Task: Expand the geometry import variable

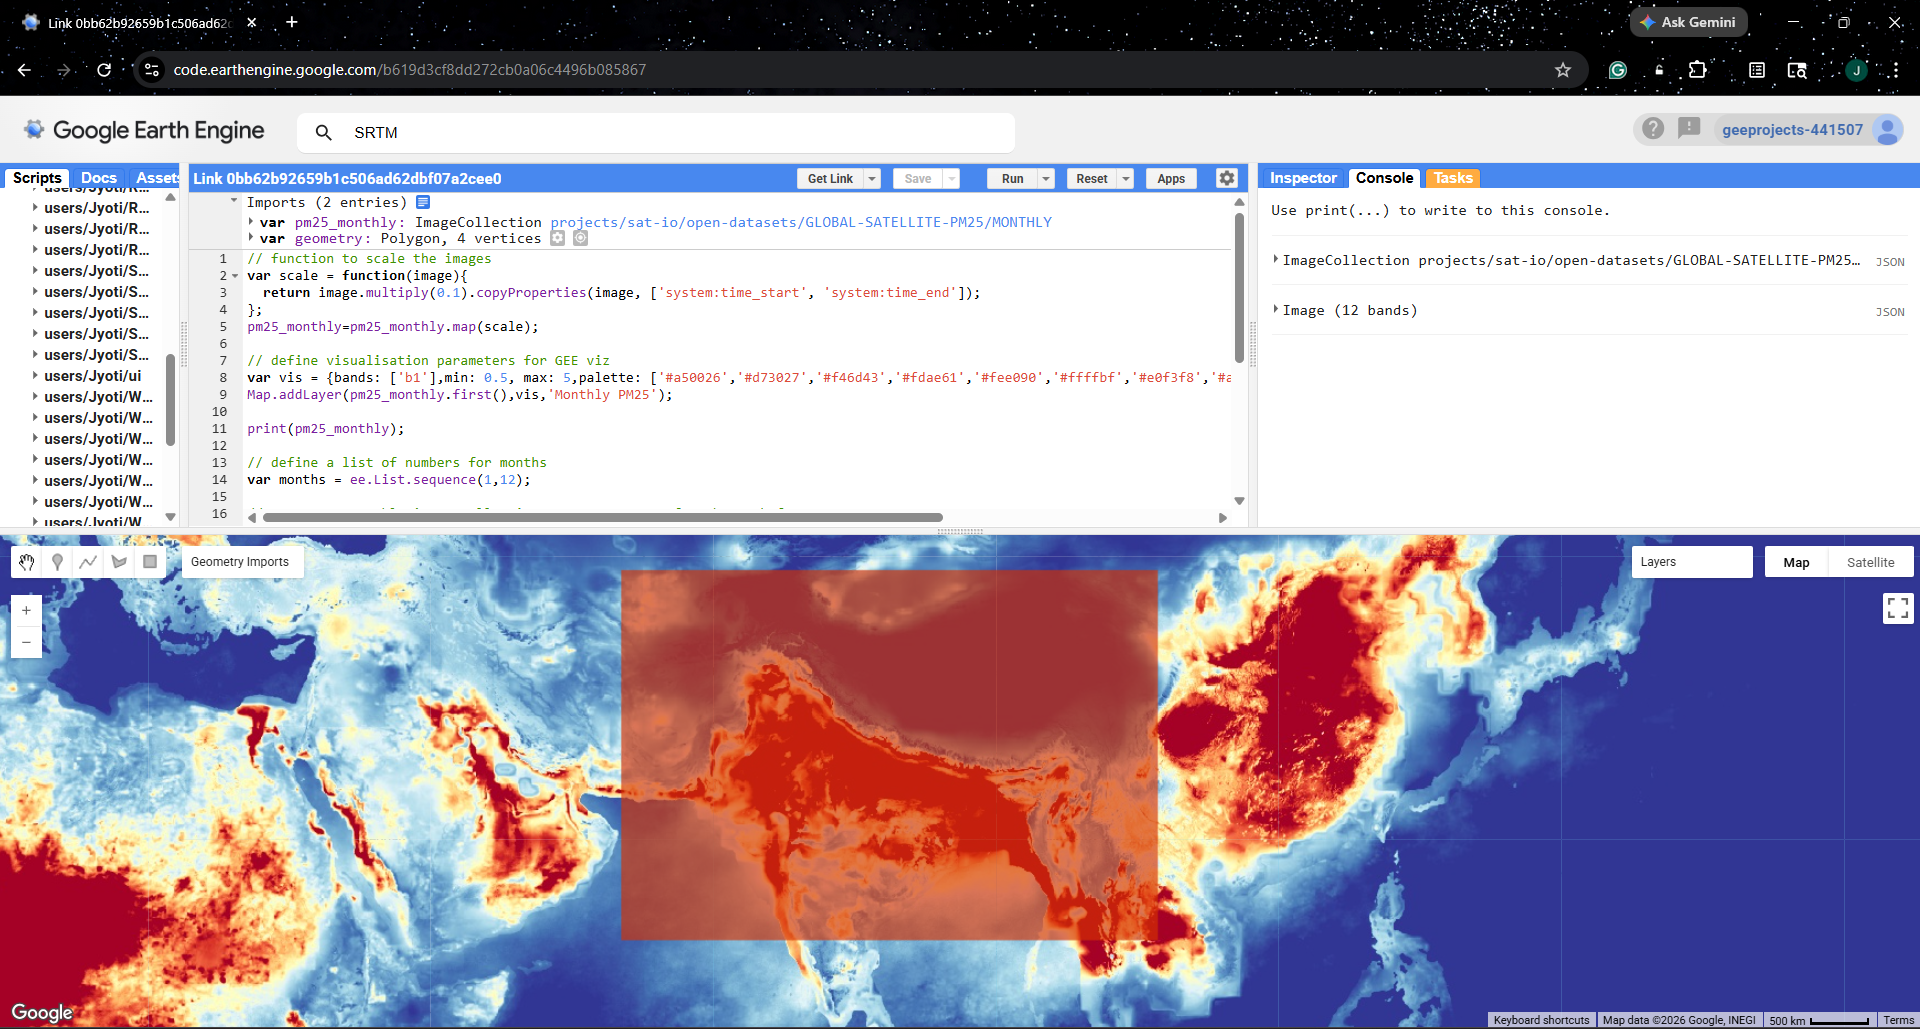Action: pos(251,237)
